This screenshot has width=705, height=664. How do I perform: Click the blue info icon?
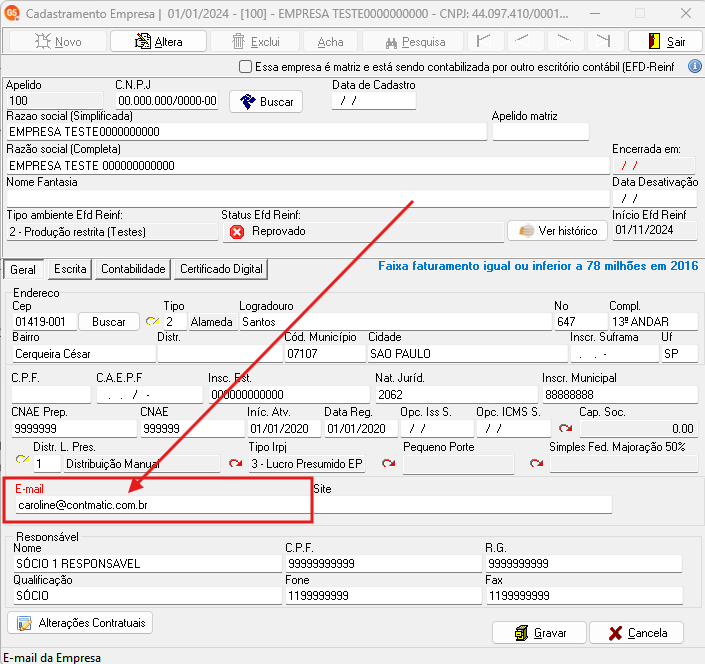click(695, 67)
